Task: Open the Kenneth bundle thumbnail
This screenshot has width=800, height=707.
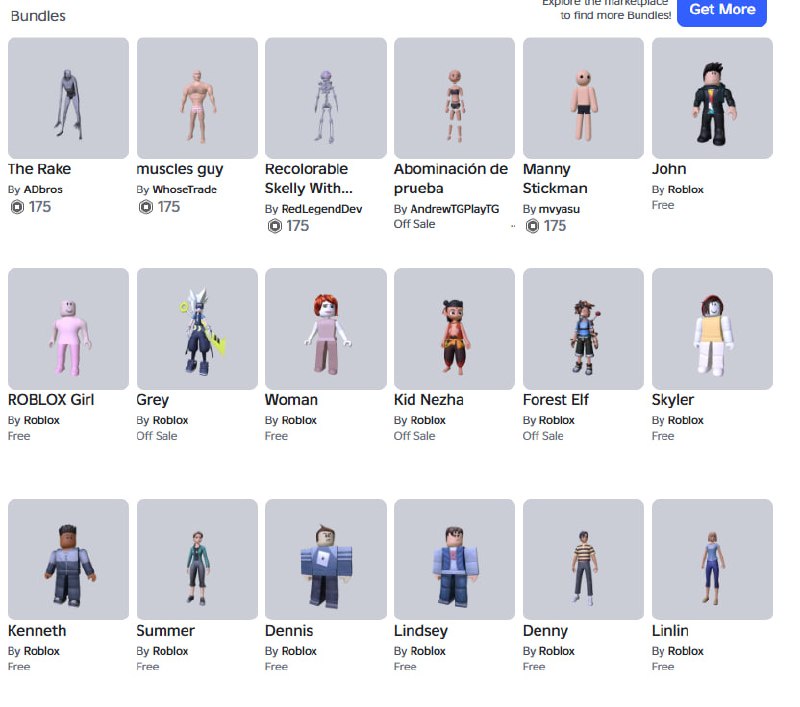Action: 68,560
